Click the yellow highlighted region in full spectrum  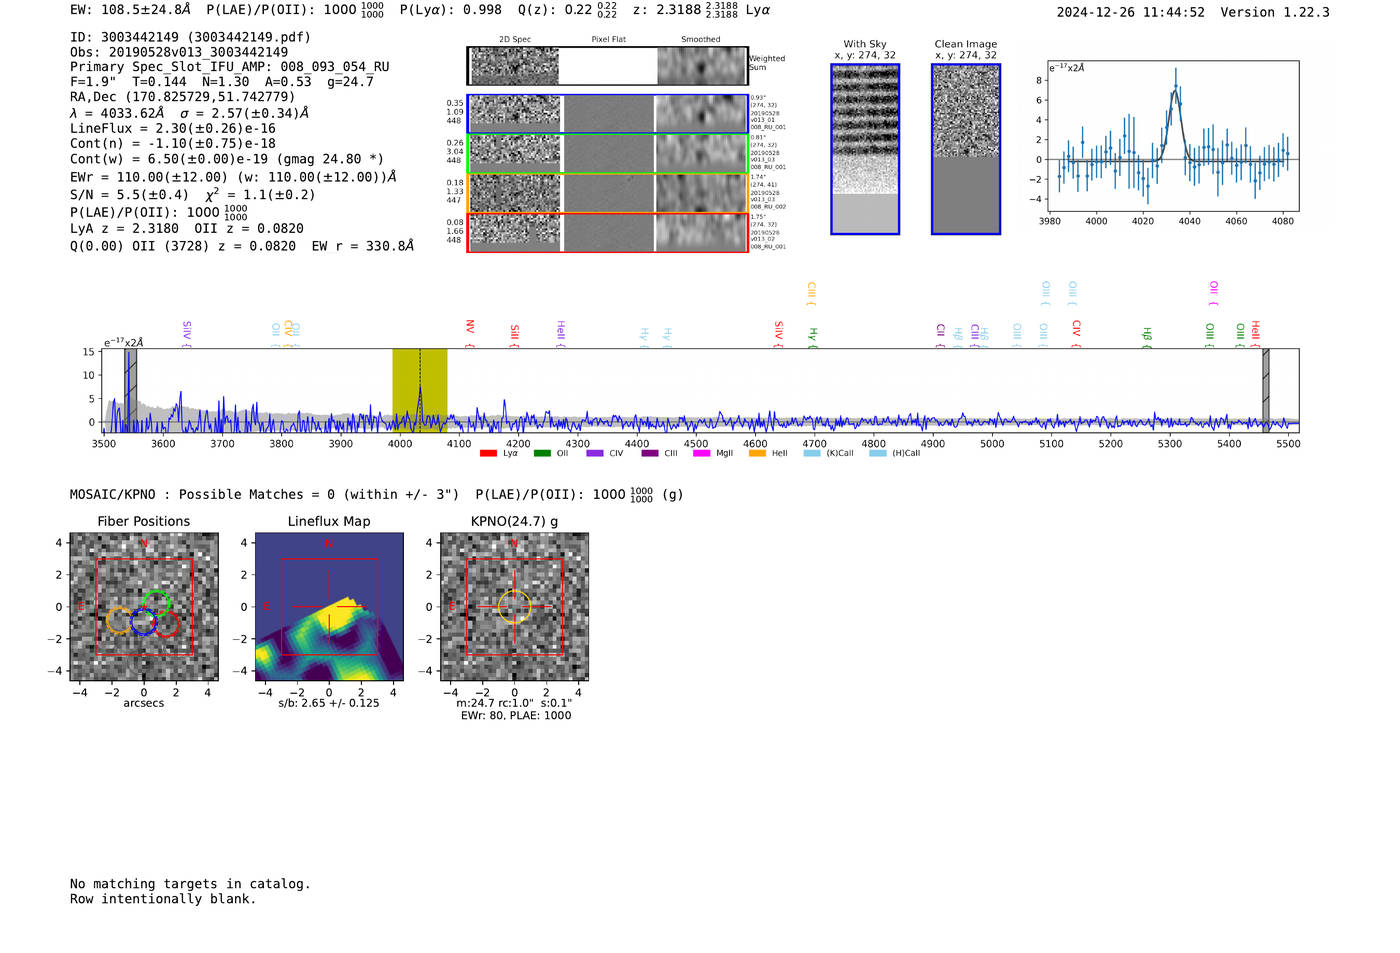point(419,390)
